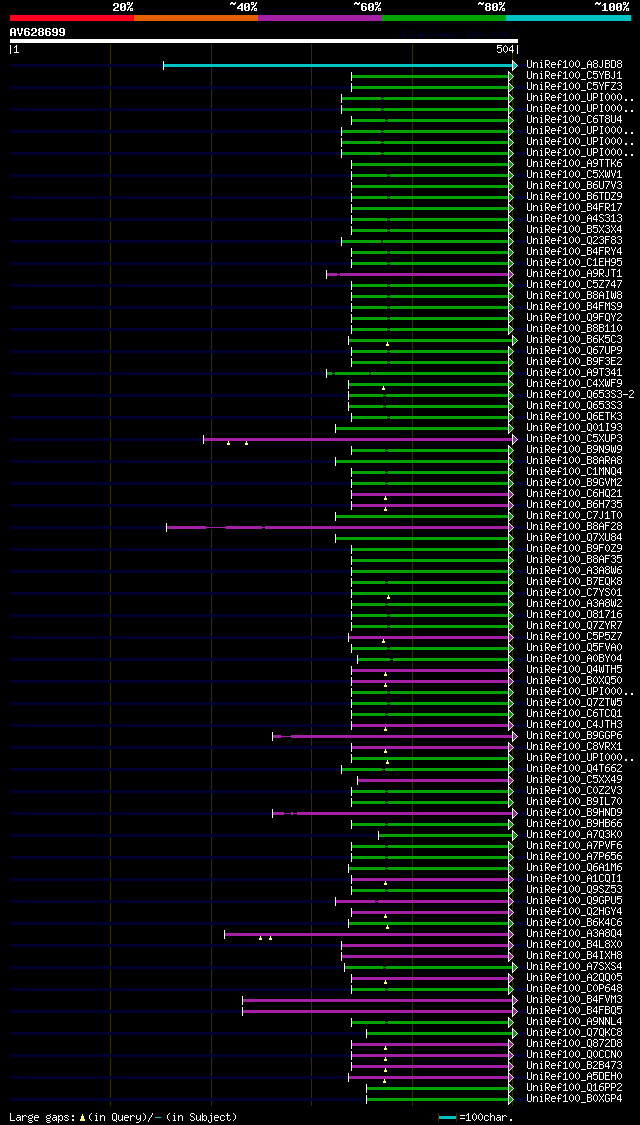Open UniRef100_C6HQ21 hit
Viewport: 640px width, 1125px height.
click(x=574, y=494)
